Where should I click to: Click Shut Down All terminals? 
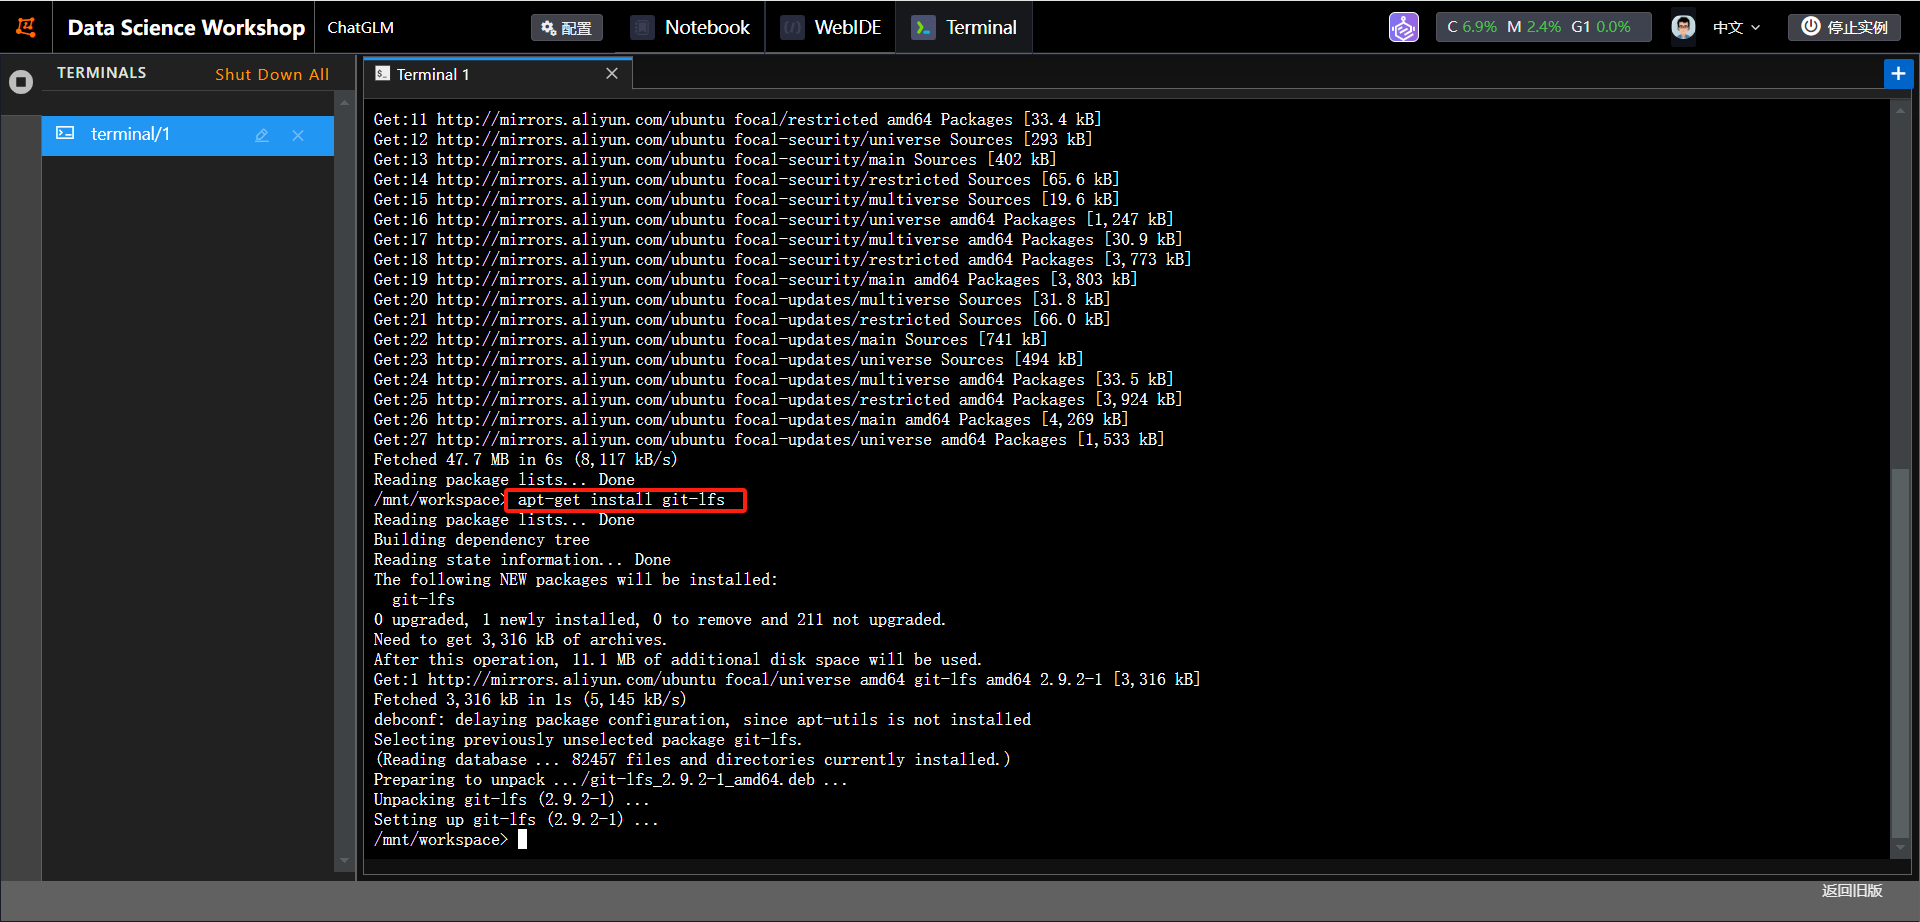click(272, 74)
